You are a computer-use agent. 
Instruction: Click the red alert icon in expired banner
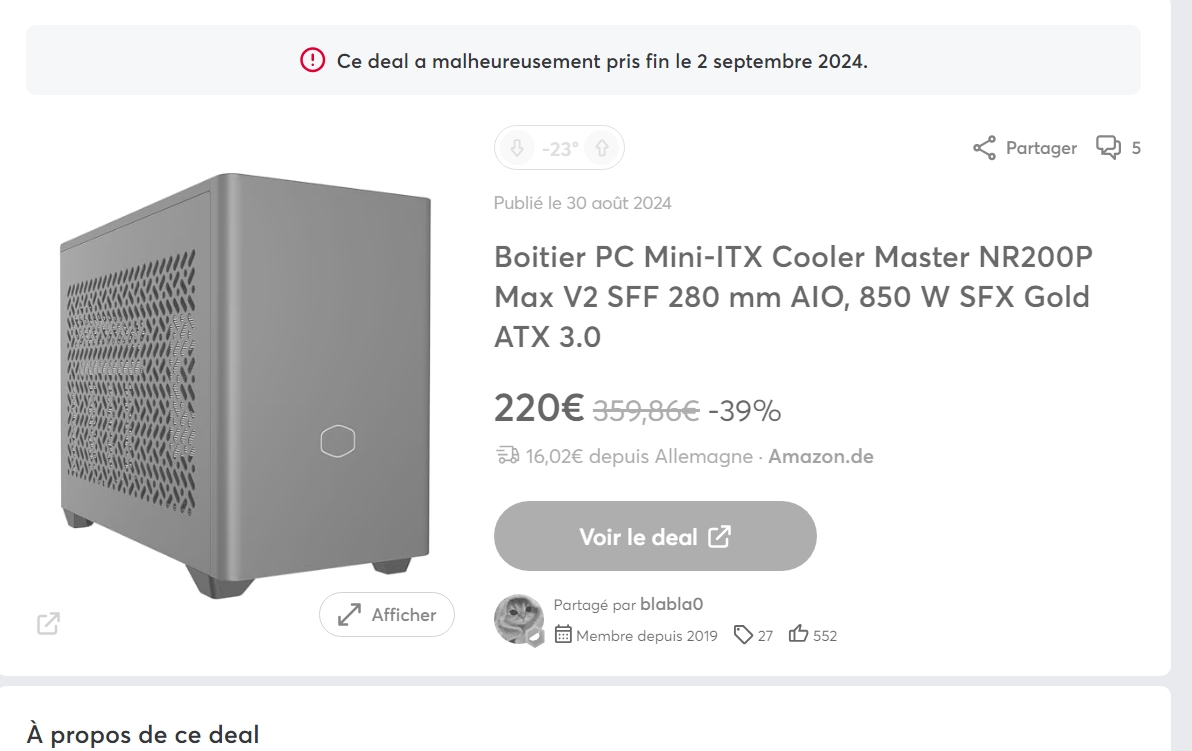coord(313,60)
